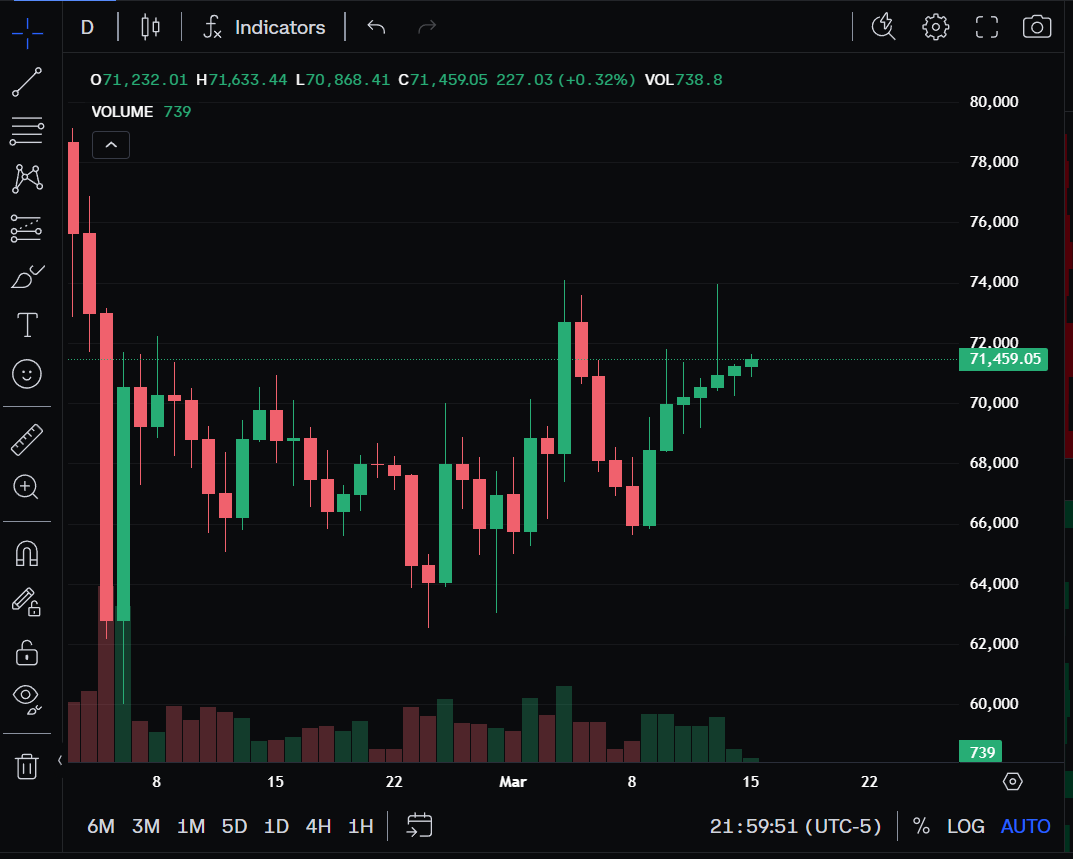Click the VOL738.8 readout

[684, 80]
